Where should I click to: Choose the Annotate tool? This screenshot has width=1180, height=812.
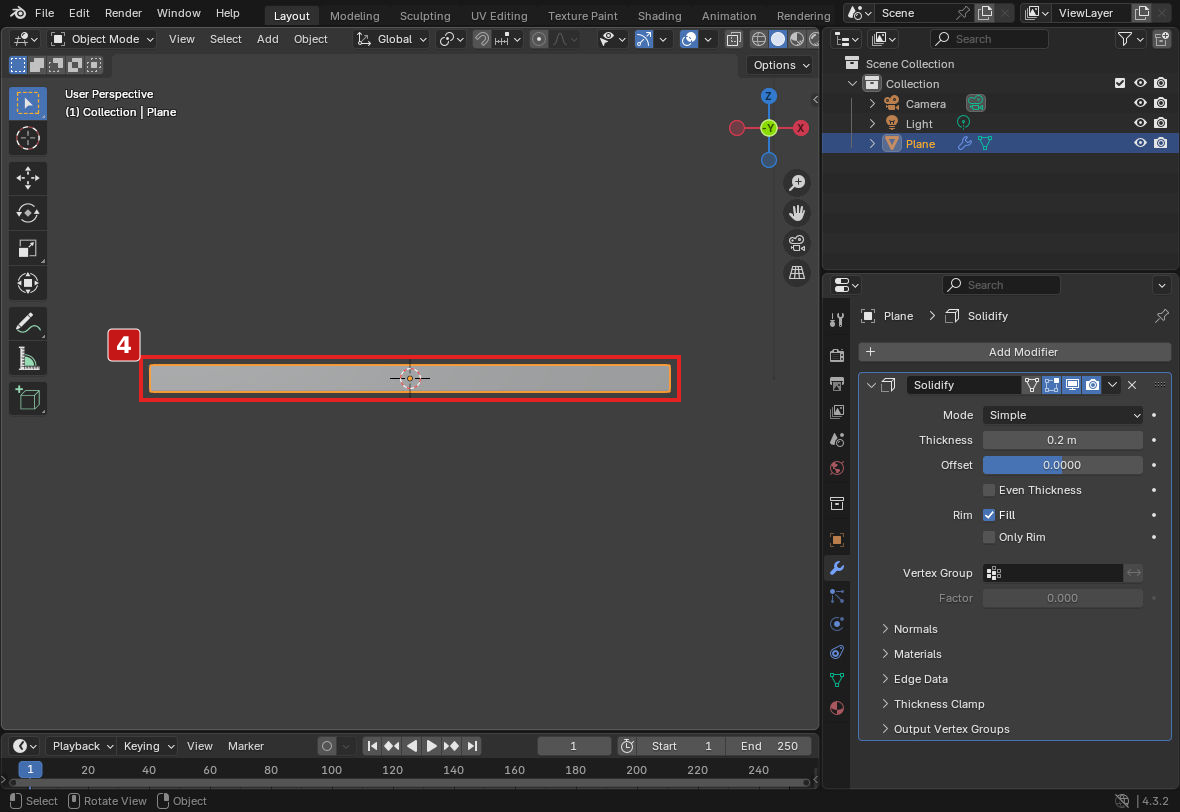(x=28, y=324)
